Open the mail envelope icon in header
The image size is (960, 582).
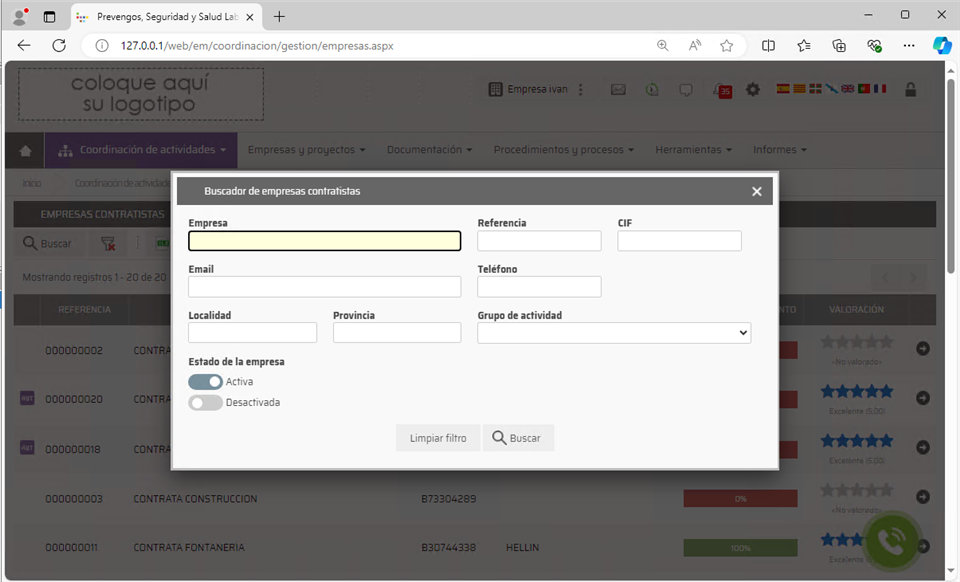pos(618,89)
